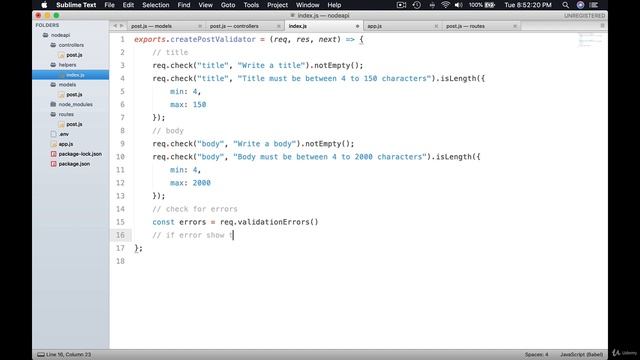The image size is (640, 360).
Task: Expand the node_modules folder
Action: point(53,104)
